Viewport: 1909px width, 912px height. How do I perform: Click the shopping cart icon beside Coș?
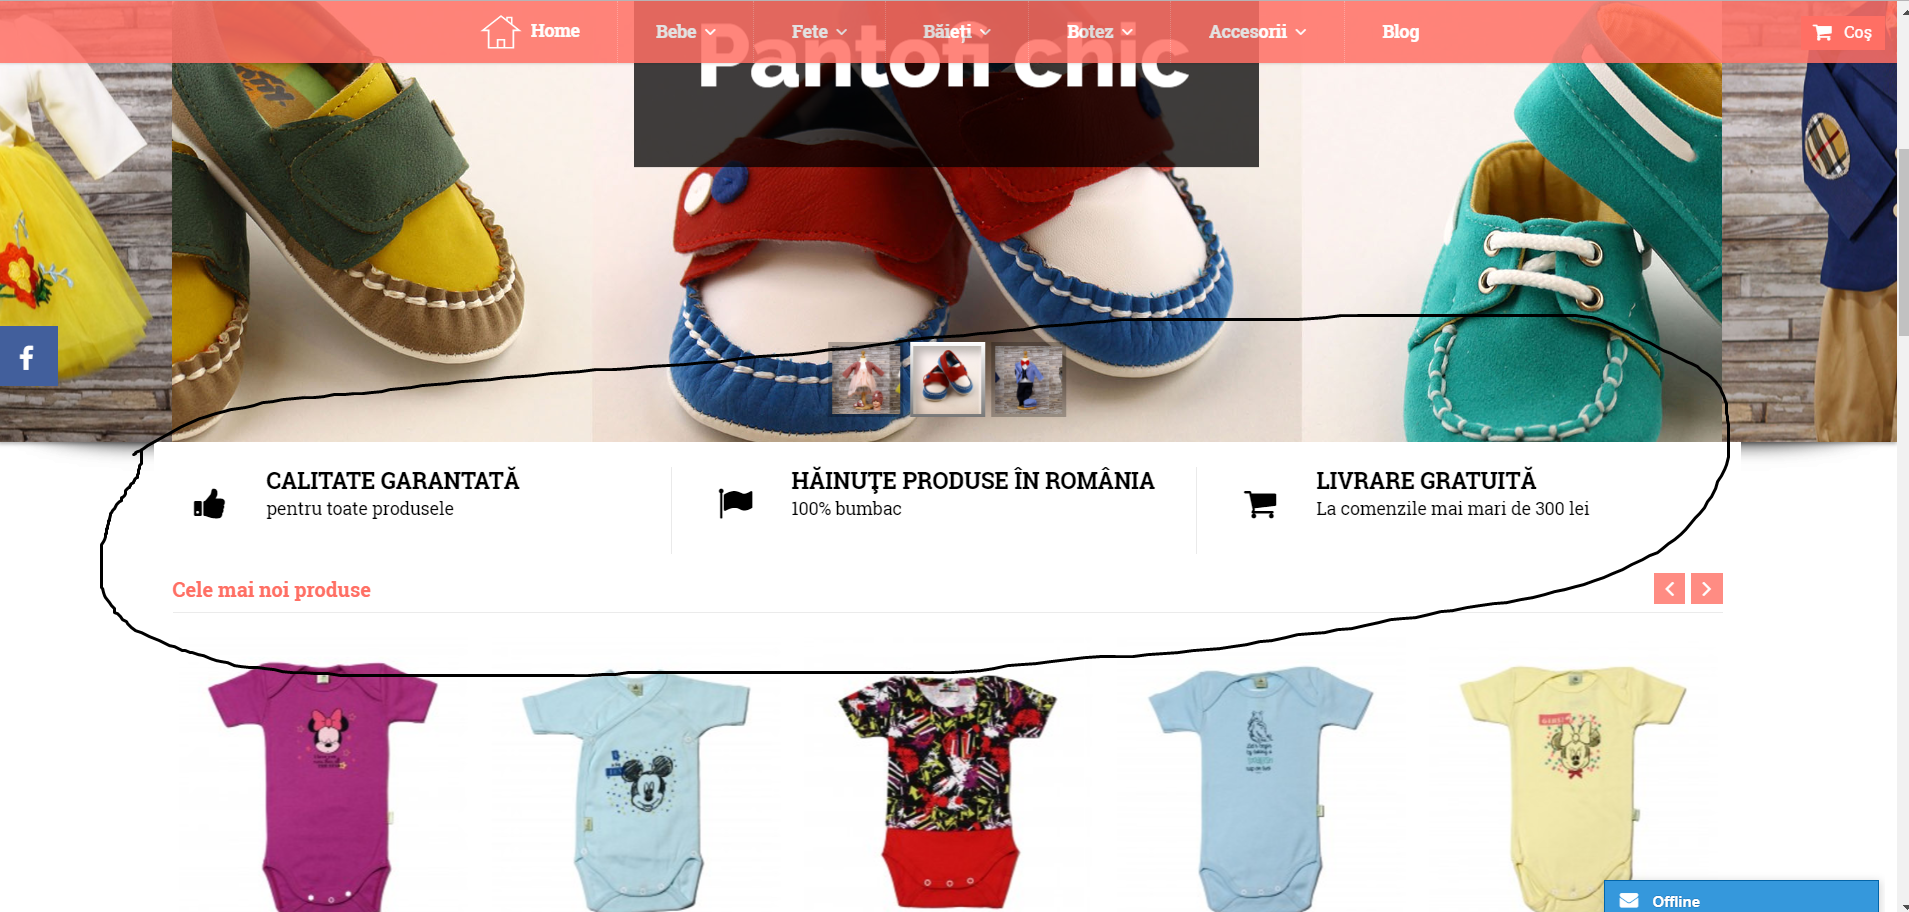coord(1823,33)
